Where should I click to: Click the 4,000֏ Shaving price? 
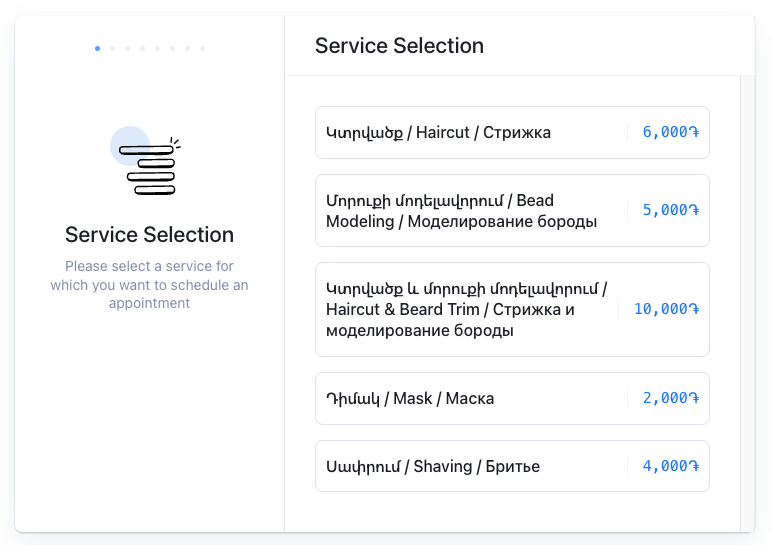[670, 466]
